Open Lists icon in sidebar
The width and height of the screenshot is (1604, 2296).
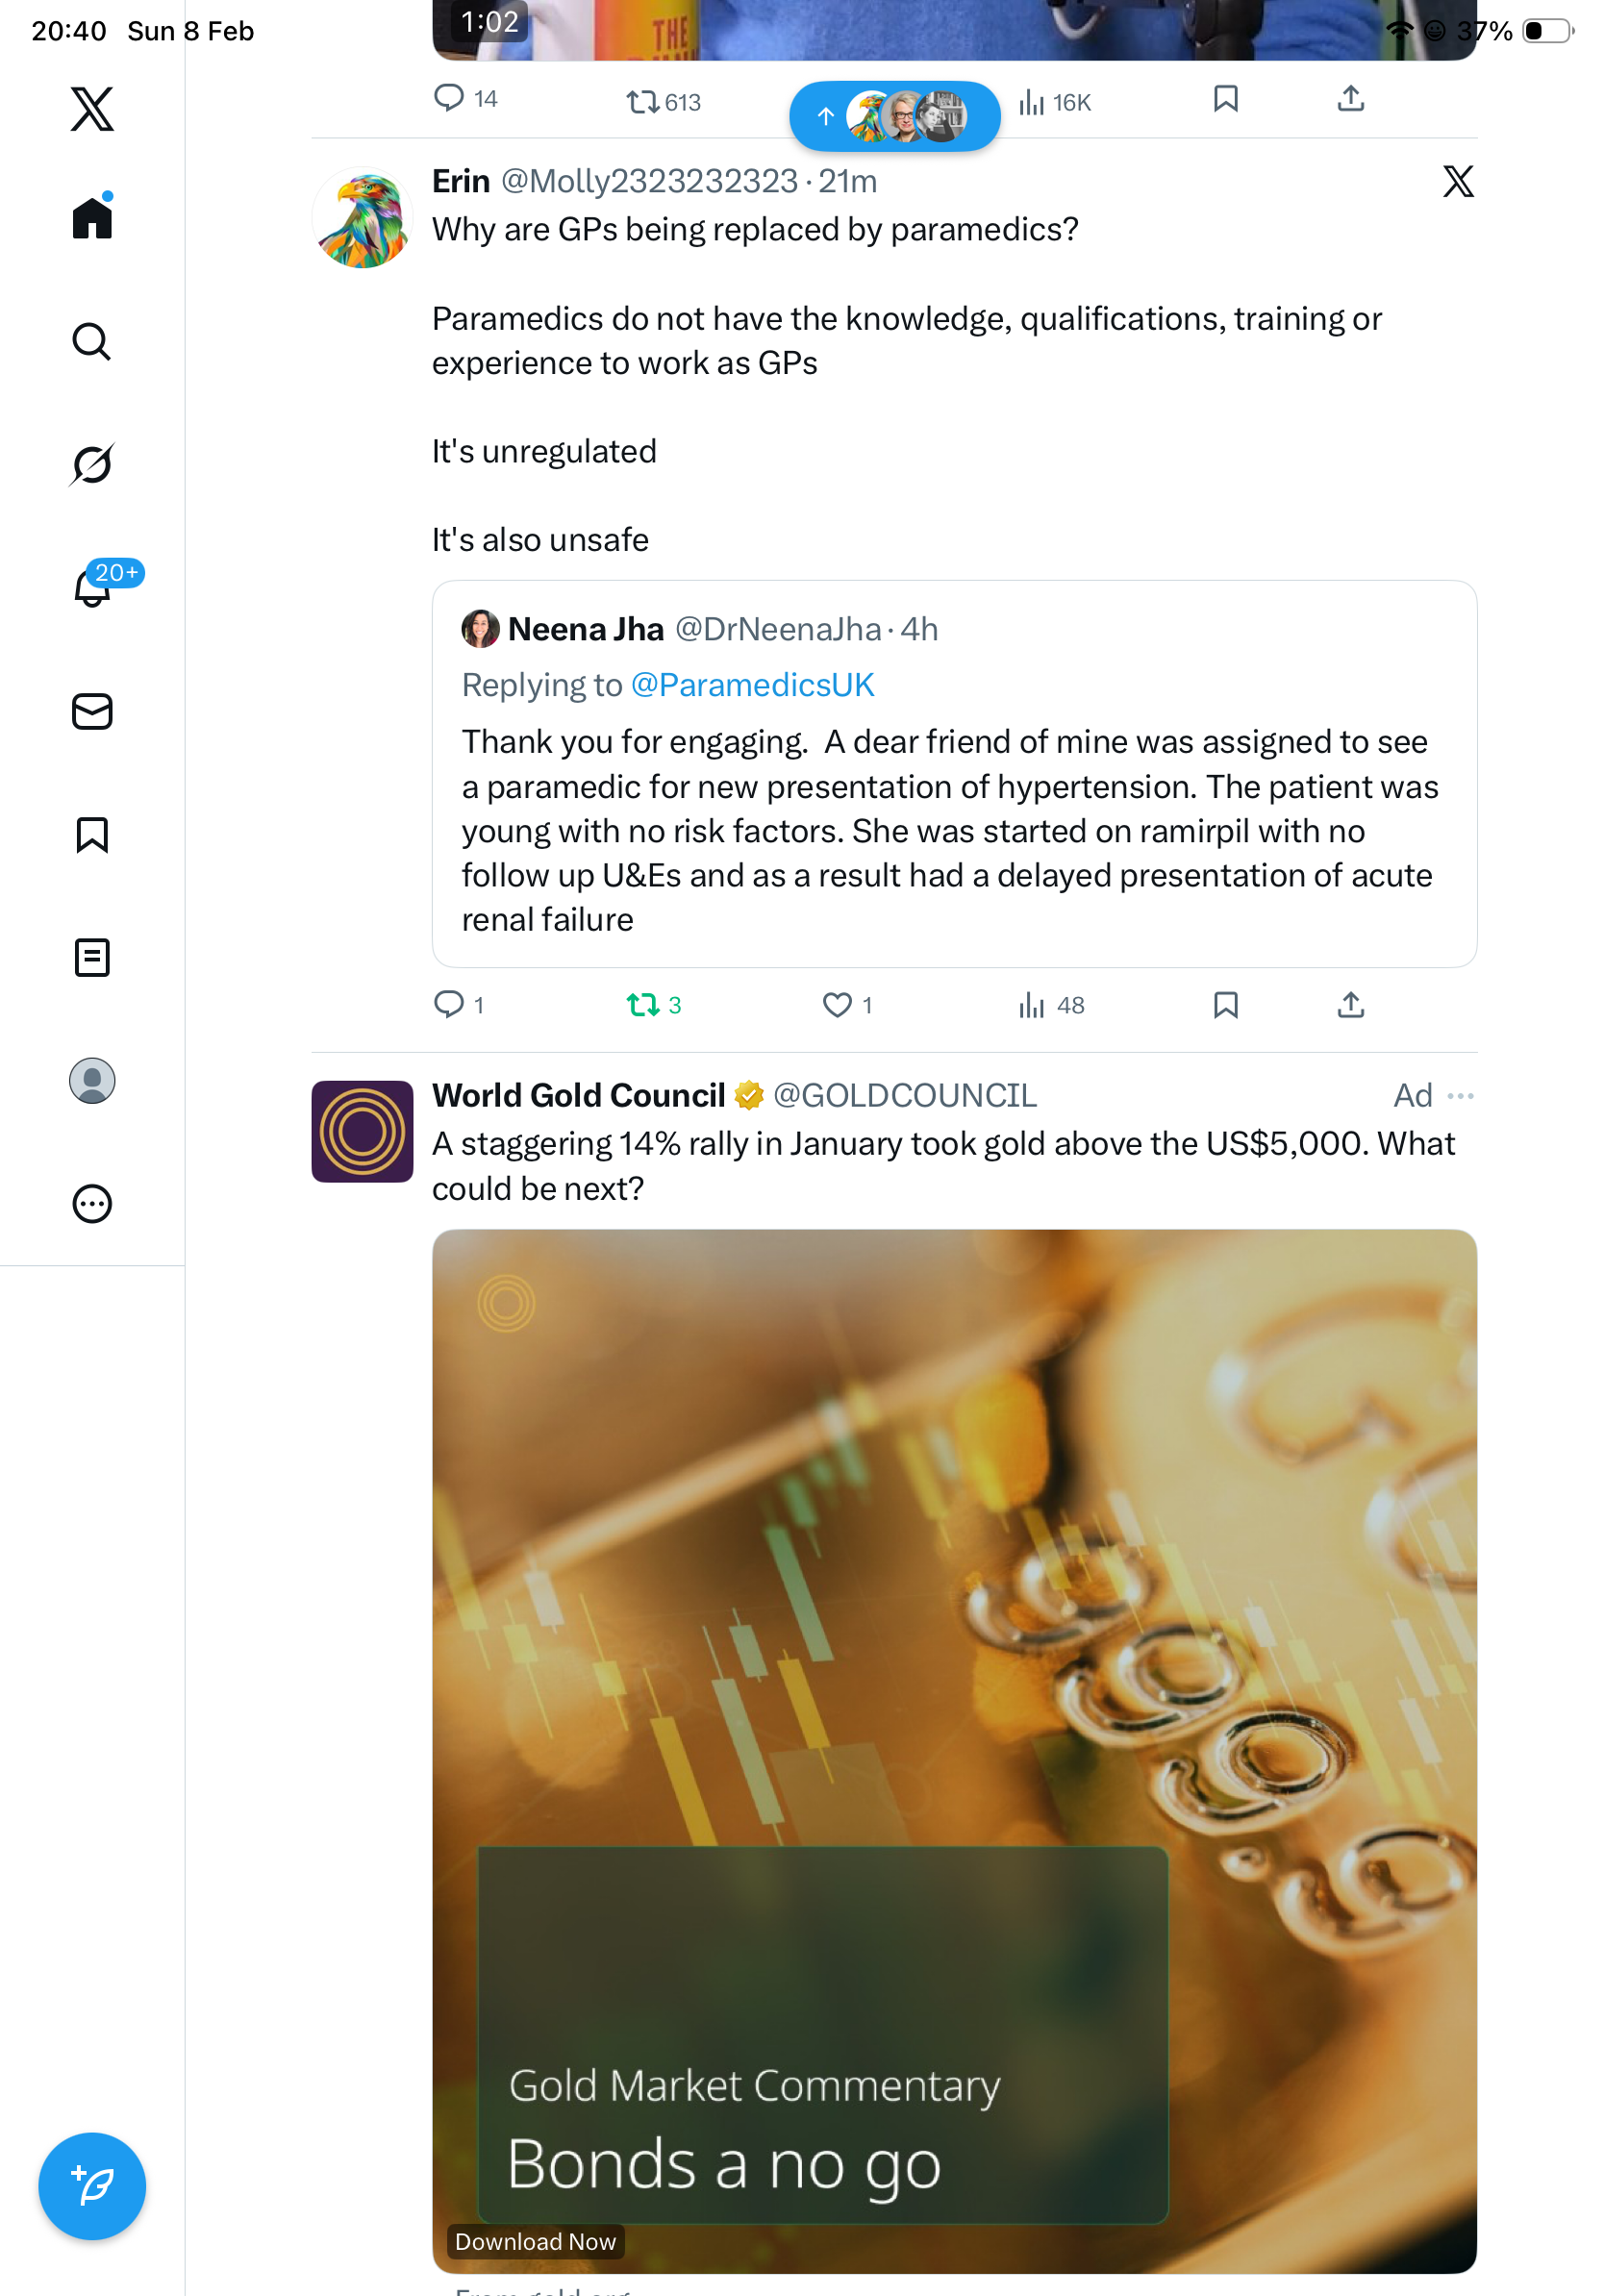(x=92, y=957)
